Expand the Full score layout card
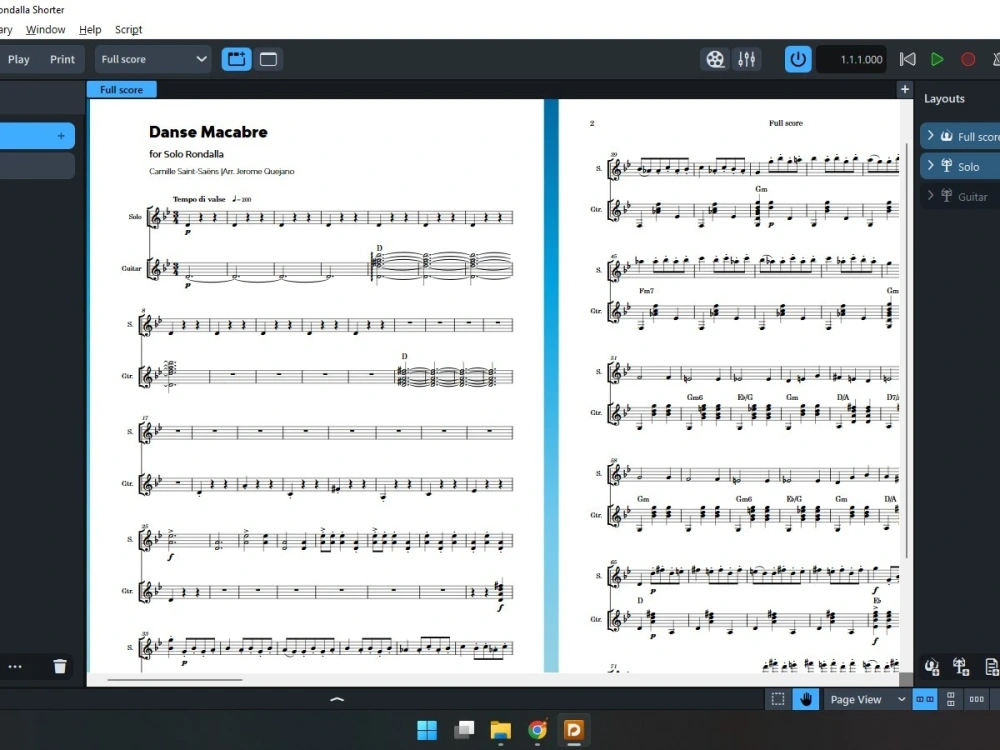The height and width of the screenshot is (750, 1000). point(930,135)
